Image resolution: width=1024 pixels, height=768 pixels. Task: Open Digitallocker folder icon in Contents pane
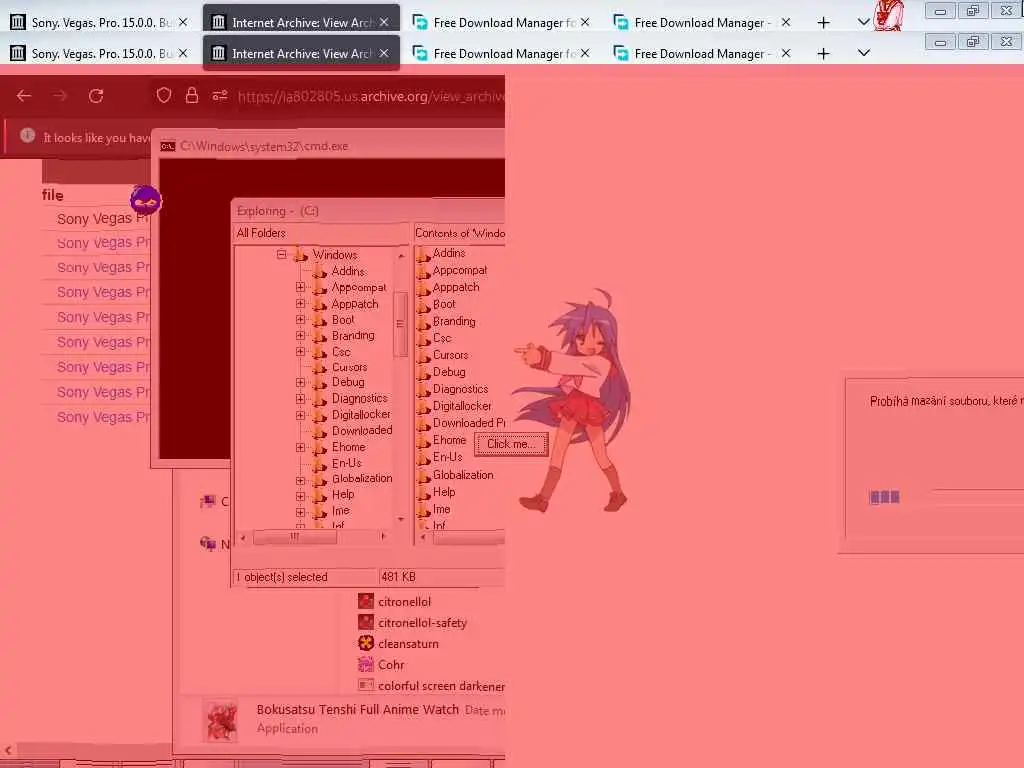tap(423, 406)
